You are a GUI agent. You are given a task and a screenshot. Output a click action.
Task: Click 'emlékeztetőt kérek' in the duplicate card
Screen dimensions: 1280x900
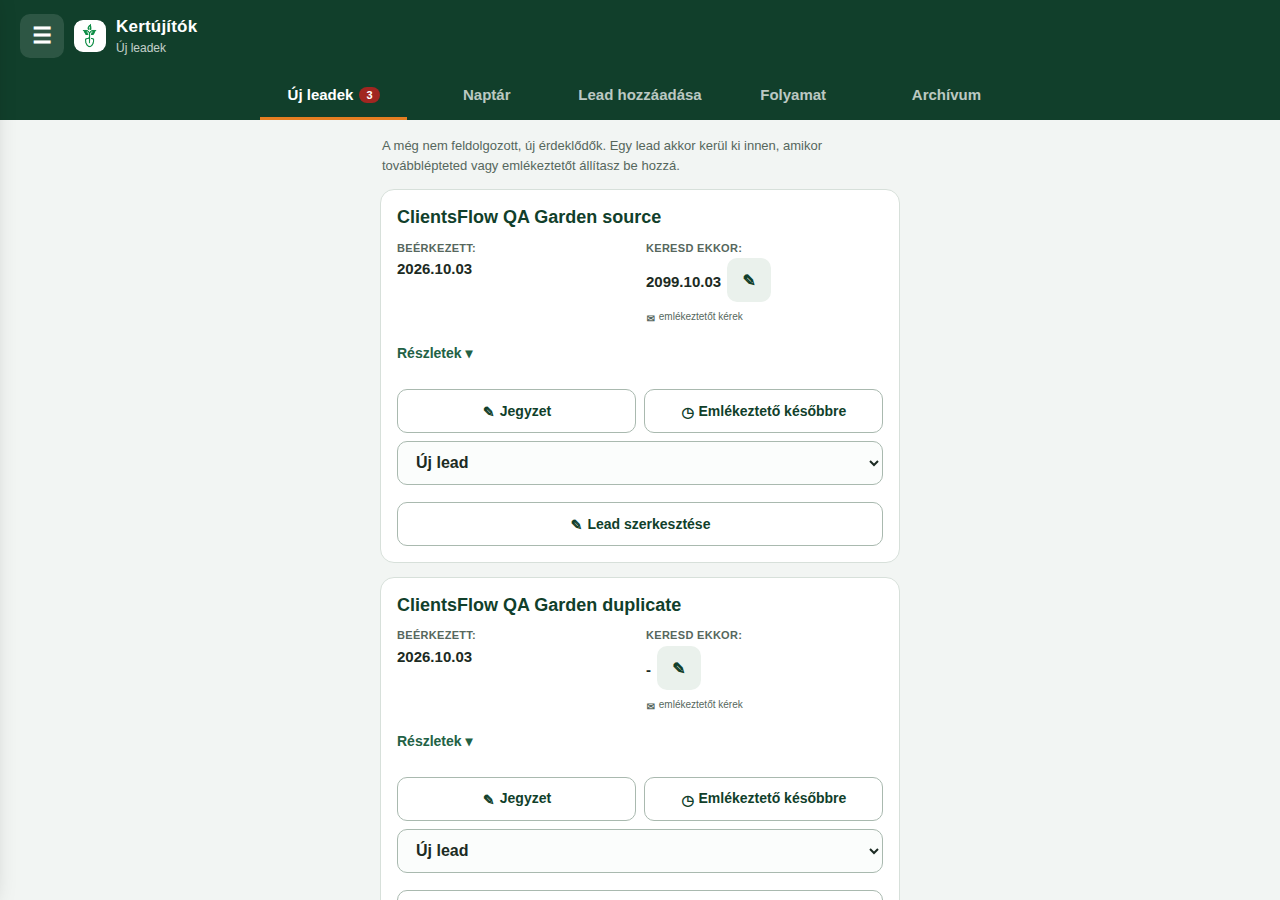[x=700, y=704]
